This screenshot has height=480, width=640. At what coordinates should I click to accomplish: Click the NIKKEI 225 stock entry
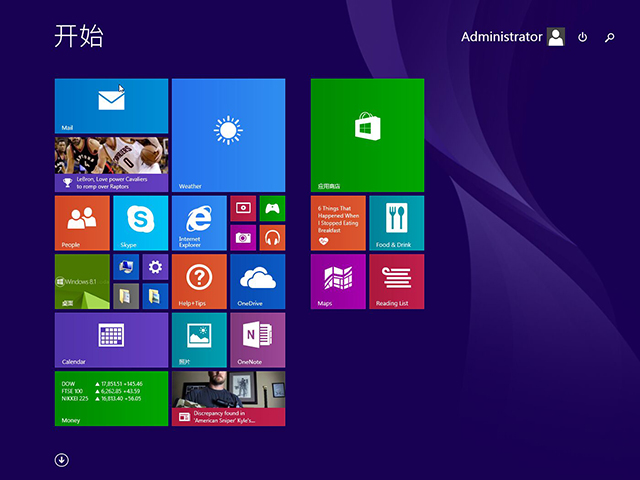pyautogui.click(x=101, y=398)
